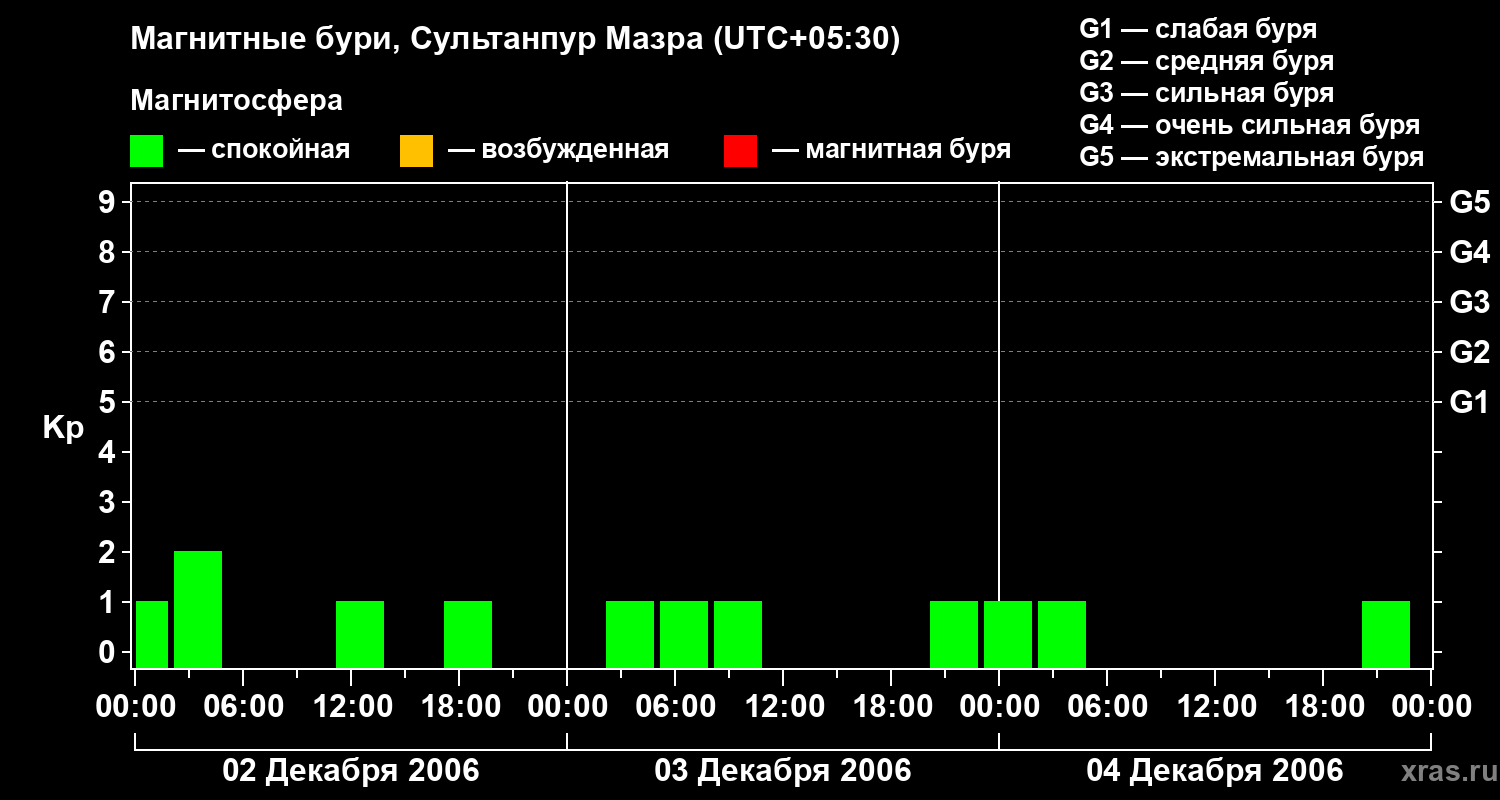
Task: Click the orange 'возбужденная' legend swatch
Action: click(x=416, y=151)
